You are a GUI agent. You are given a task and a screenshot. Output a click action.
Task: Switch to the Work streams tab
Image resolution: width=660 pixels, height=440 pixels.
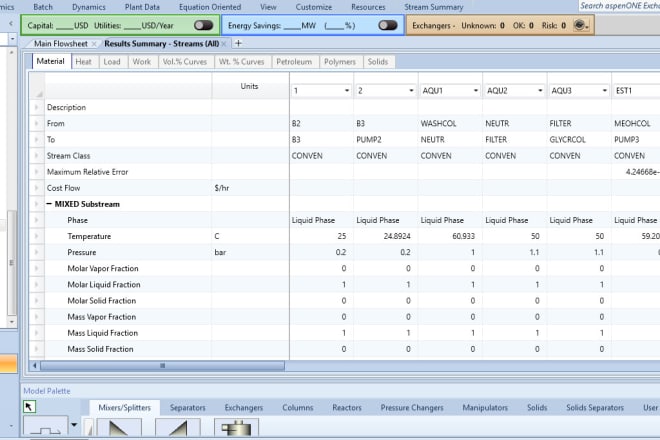[x=141, y=61]
